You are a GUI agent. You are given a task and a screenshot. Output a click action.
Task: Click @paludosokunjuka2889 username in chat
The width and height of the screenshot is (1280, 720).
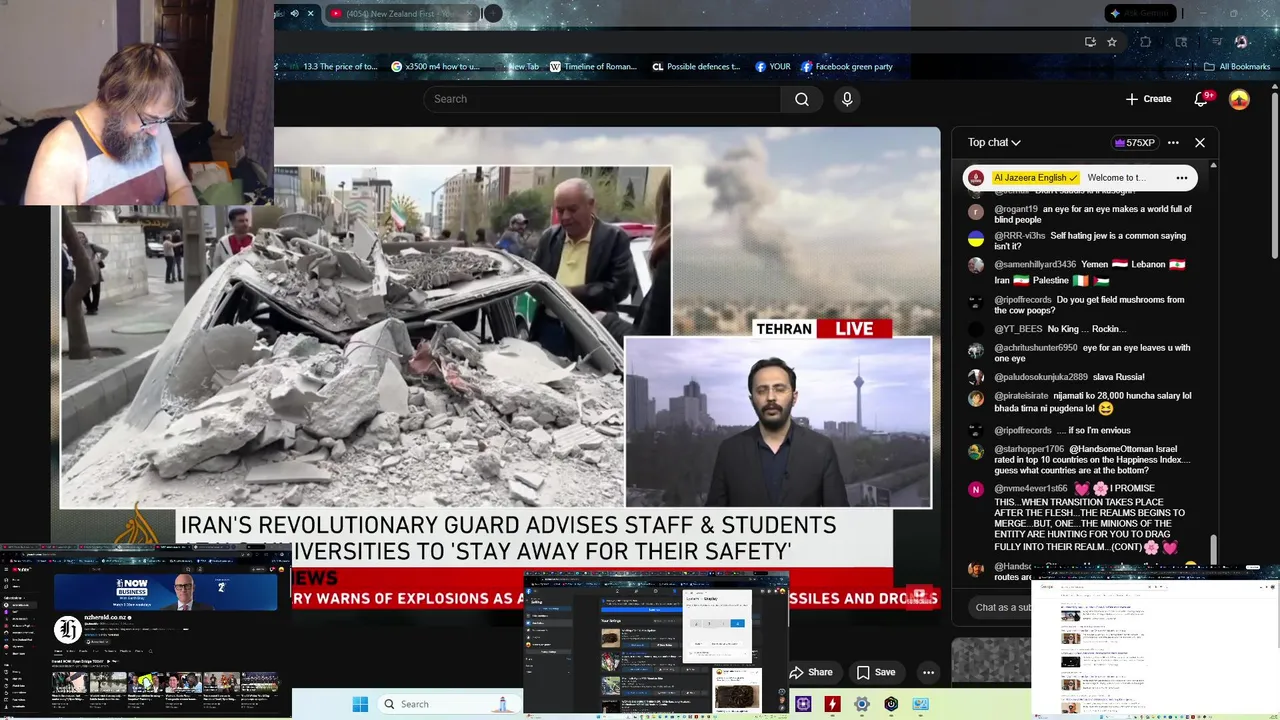[1041, 377]
